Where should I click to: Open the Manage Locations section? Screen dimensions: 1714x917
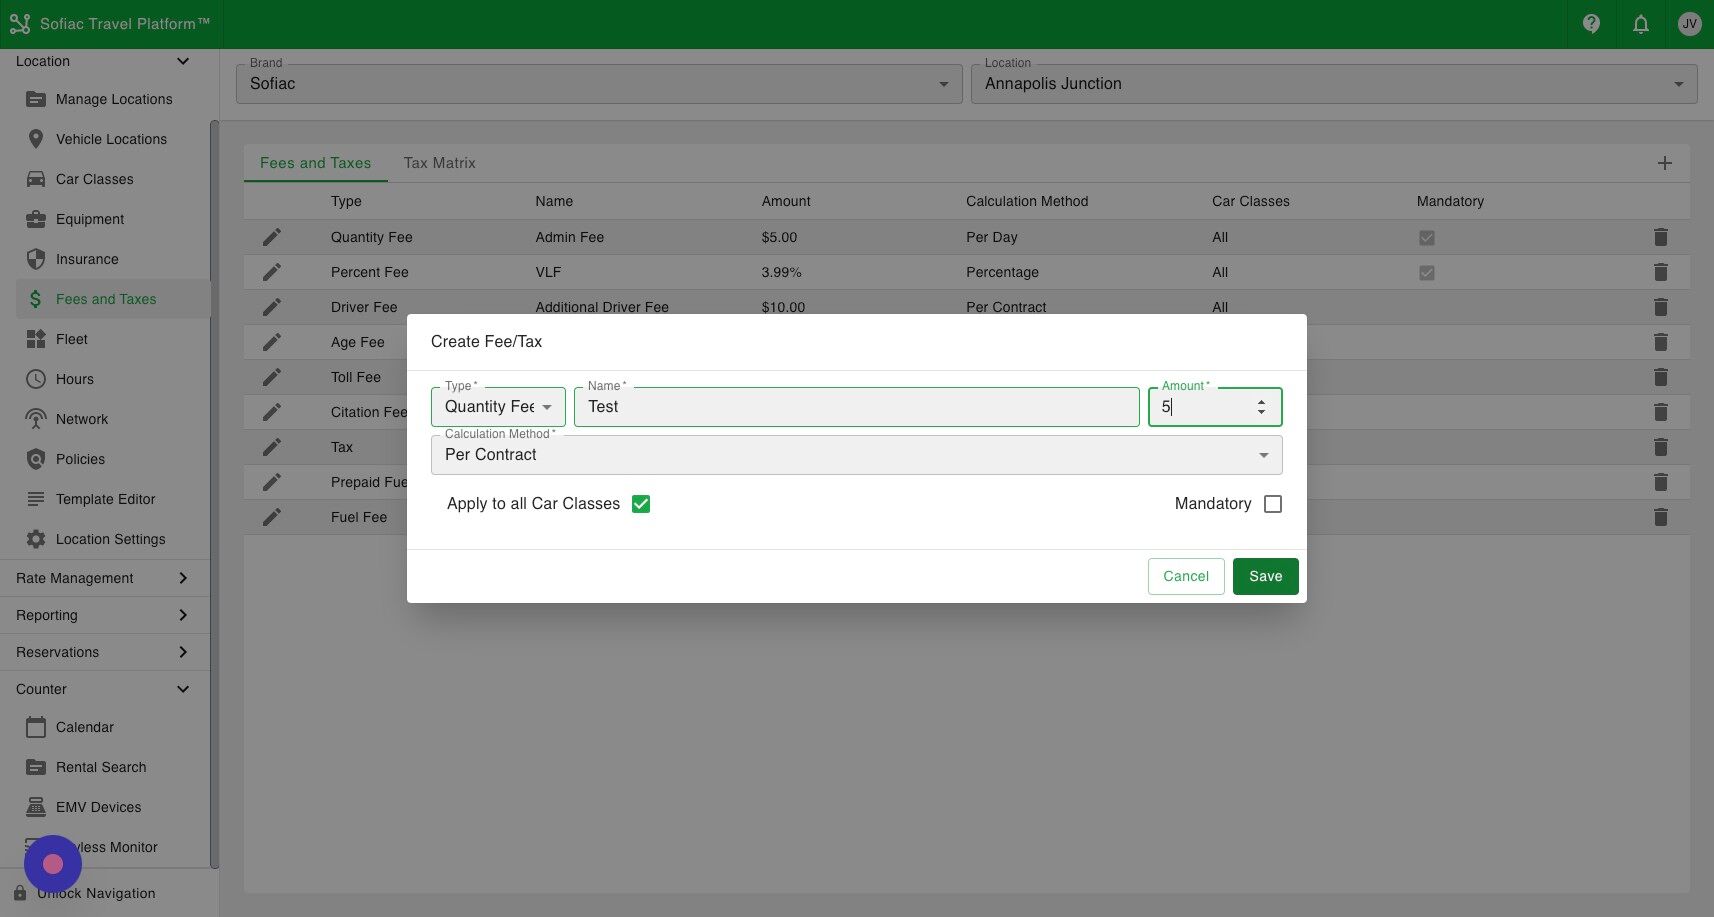113,99
